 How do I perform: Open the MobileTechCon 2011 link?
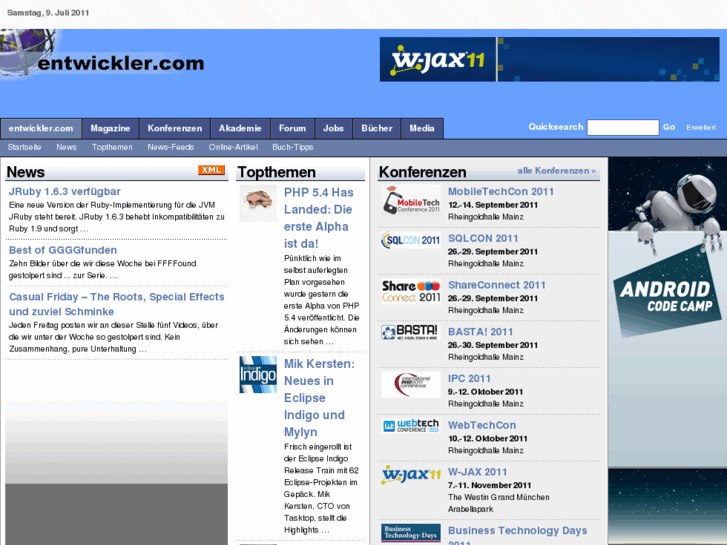(x=501, y=192)
